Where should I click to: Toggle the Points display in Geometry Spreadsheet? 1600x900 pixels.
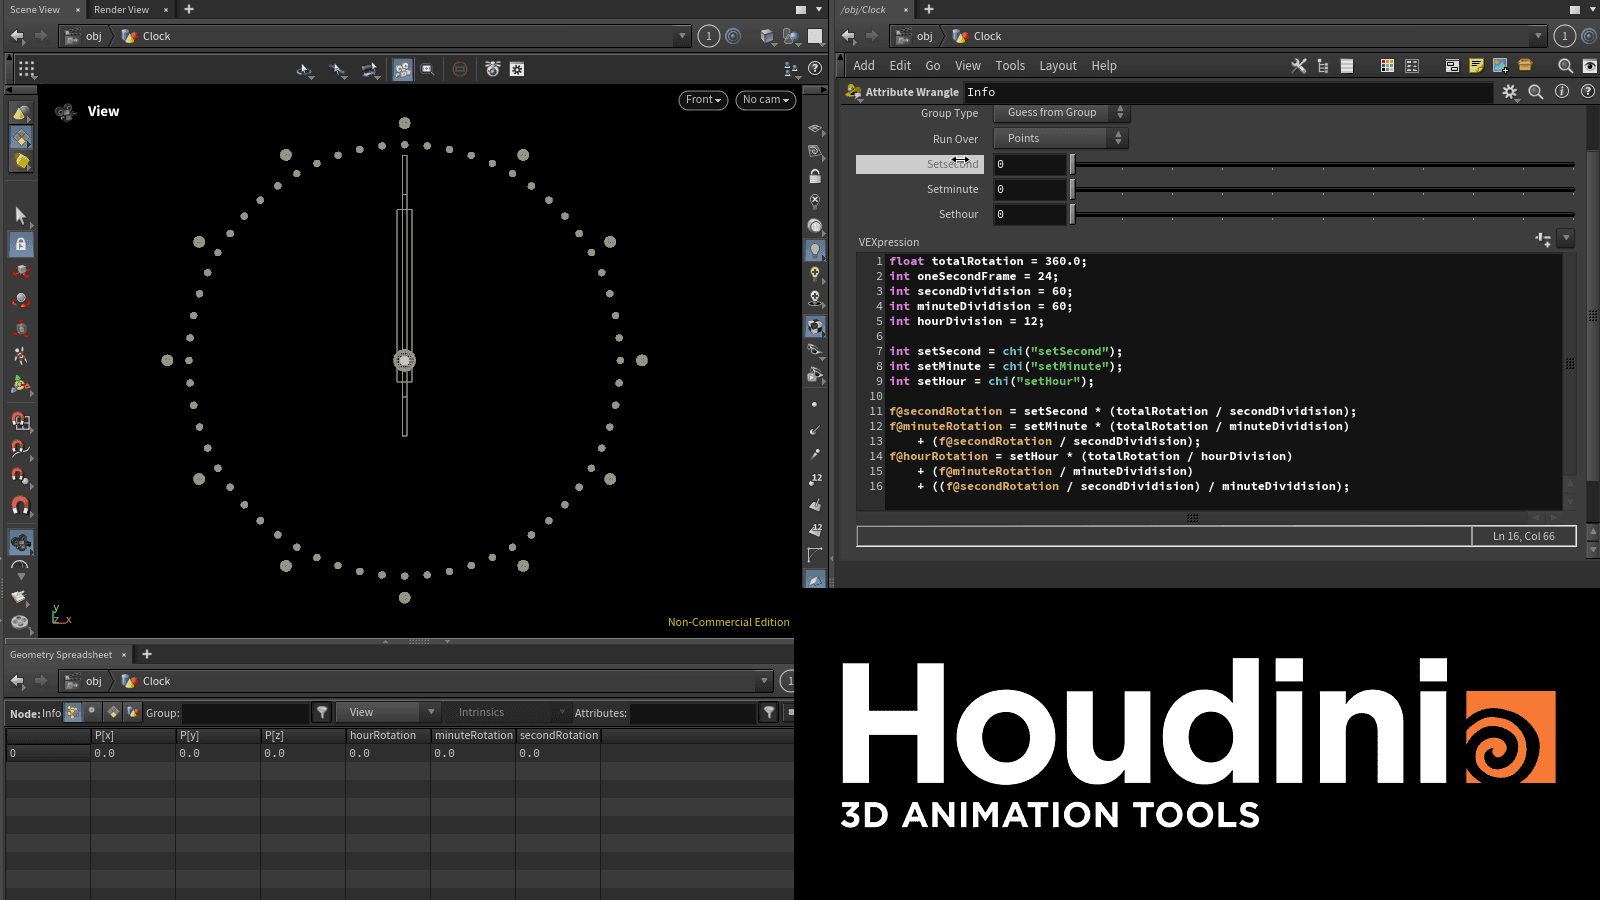[73, 712]
